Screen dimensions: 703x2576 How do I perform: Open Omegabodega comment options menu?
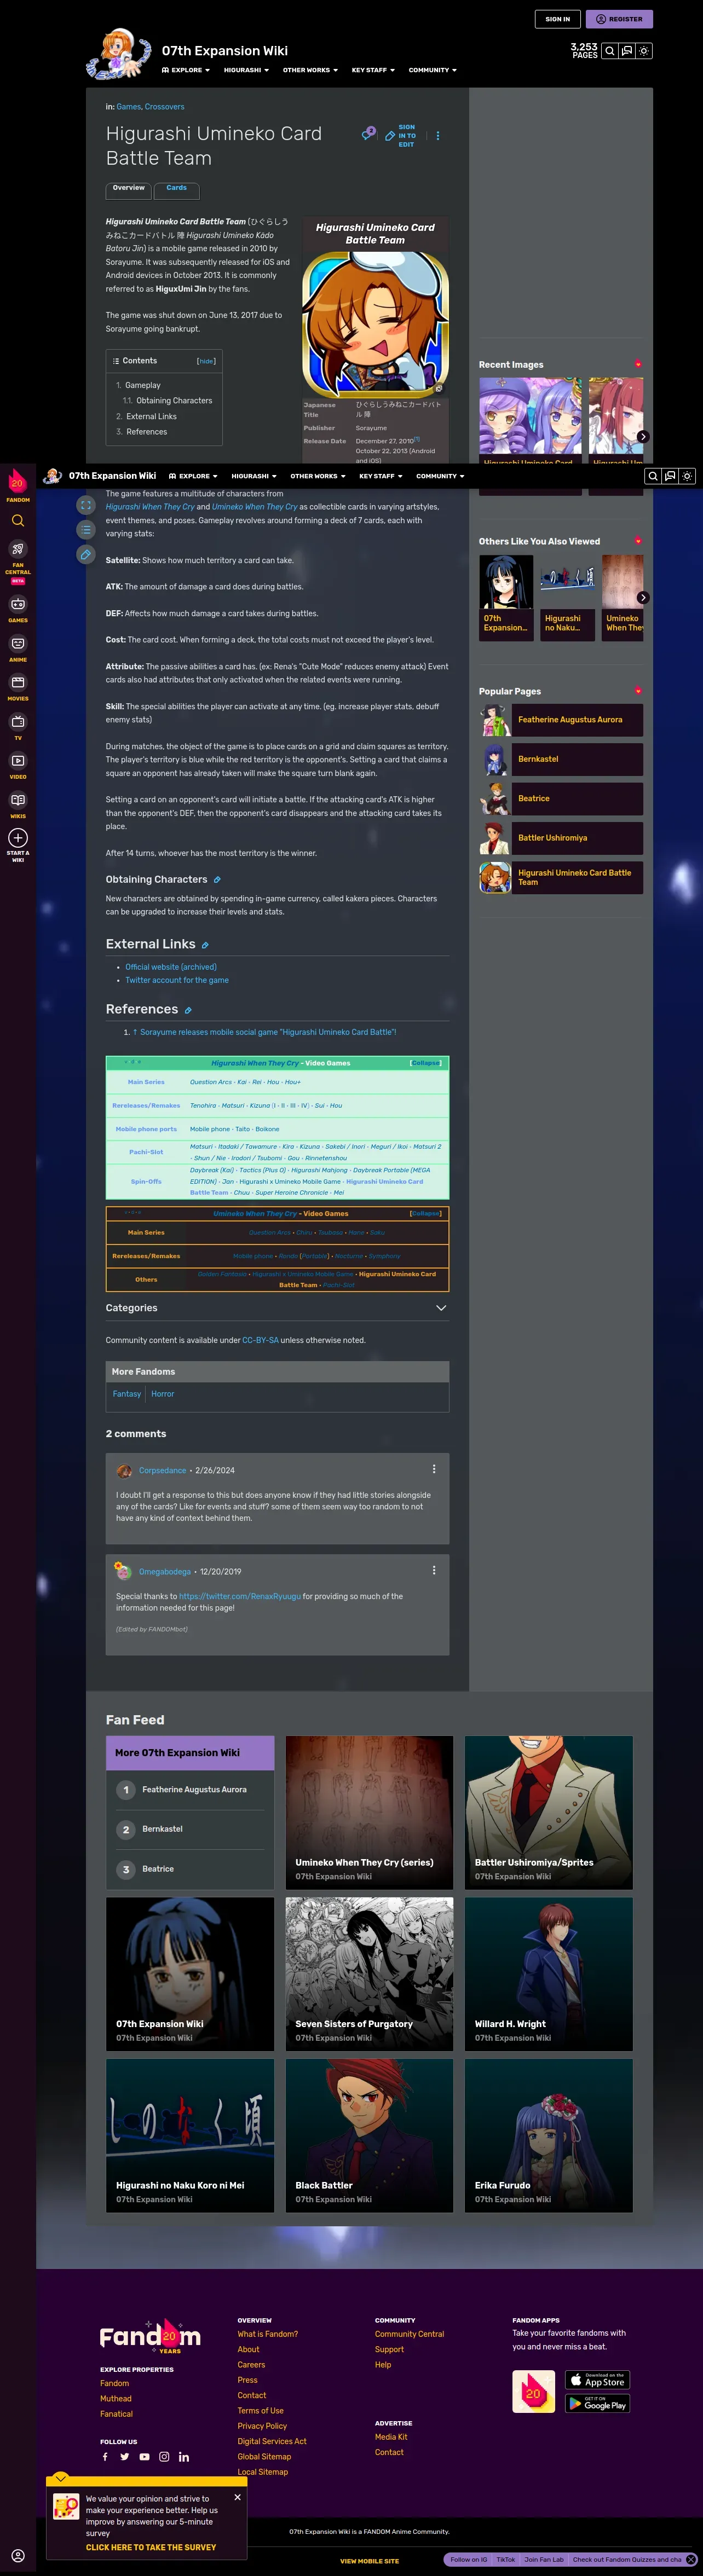point(434,1570)
